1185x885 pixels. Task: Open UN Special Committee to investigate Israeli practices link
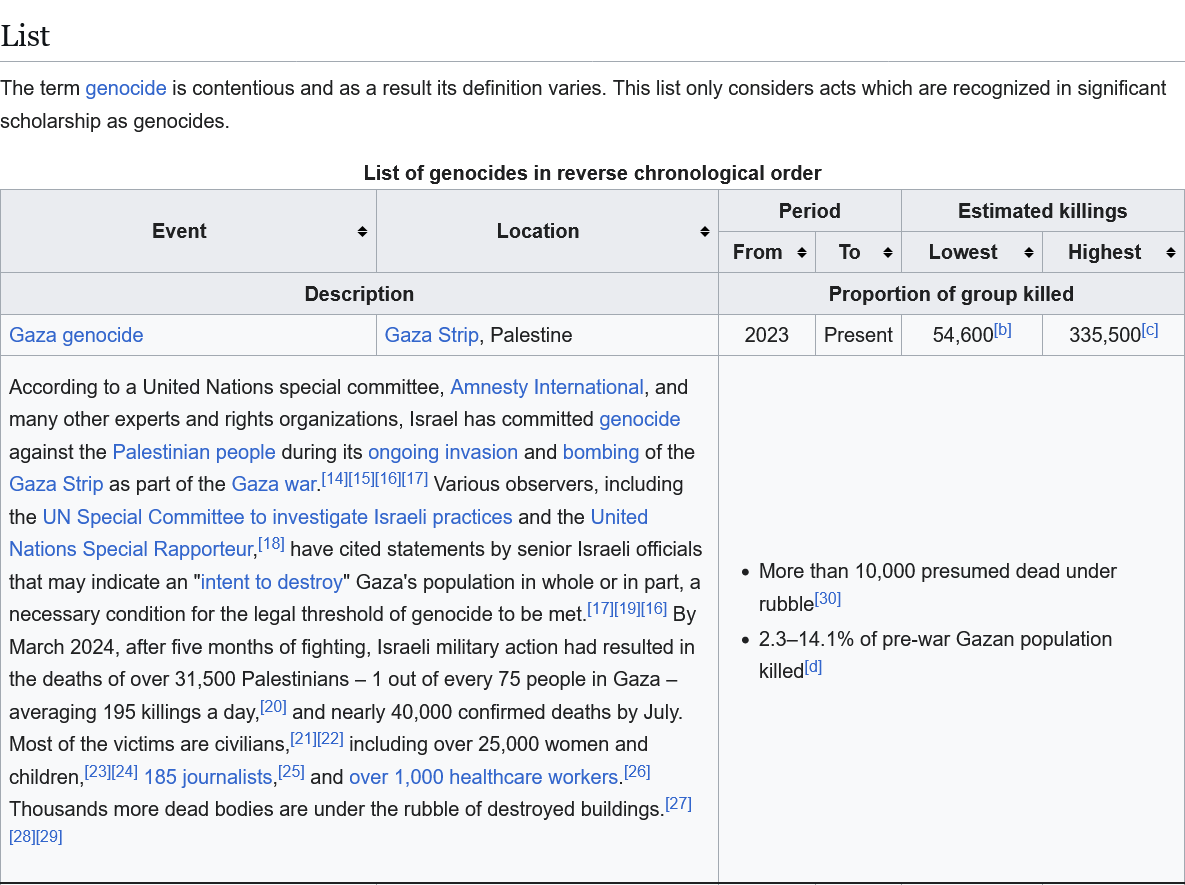(x=277, y=517)
